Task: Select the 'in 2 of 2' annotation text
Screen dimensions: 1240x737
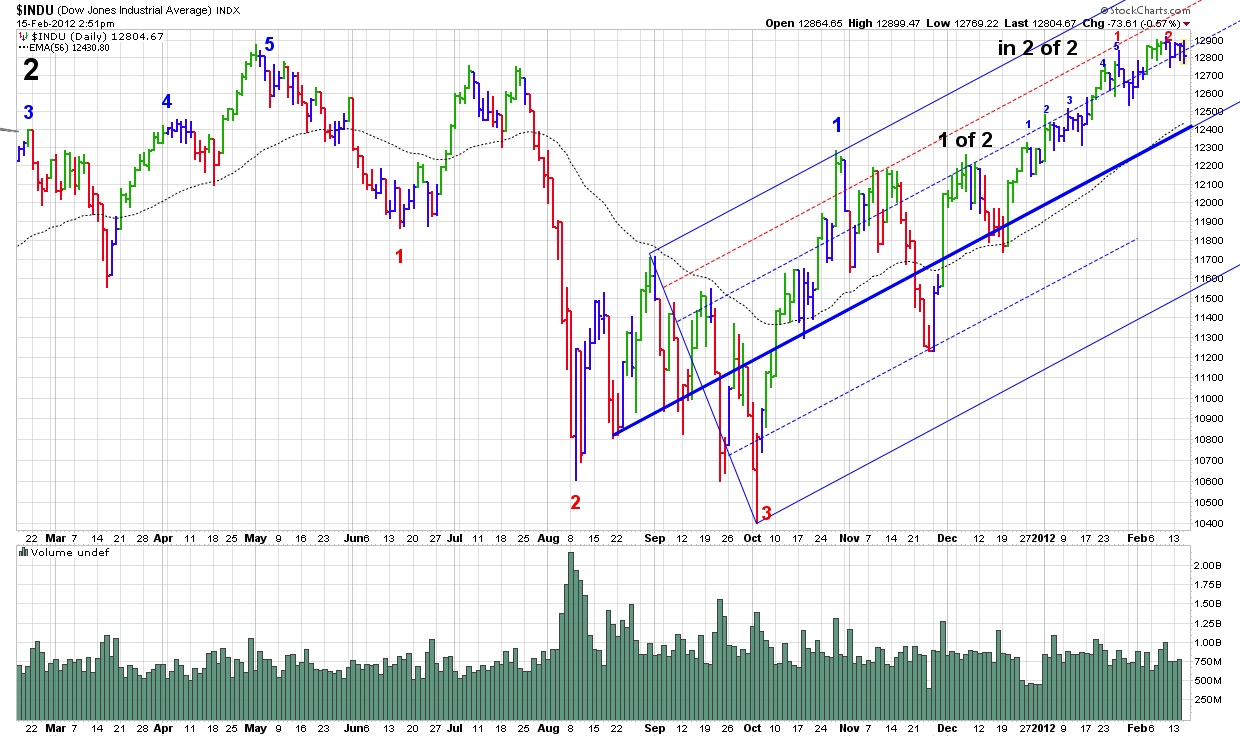Action: pyautogui.click(x=1042, y=47)
